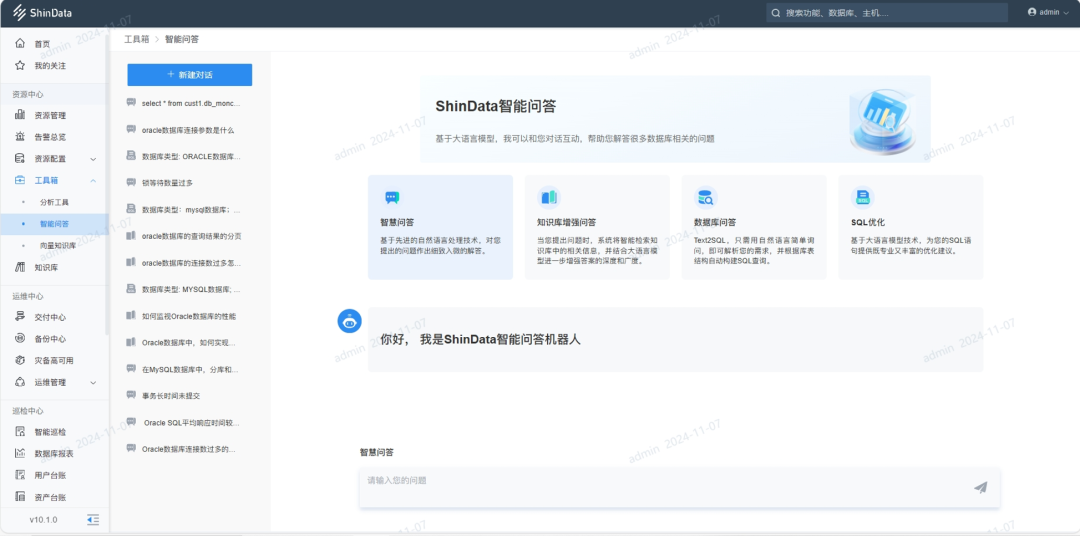Click the robot avatar icon
The width and height of the screenshot is (1080, 536).
coord(349,321)
